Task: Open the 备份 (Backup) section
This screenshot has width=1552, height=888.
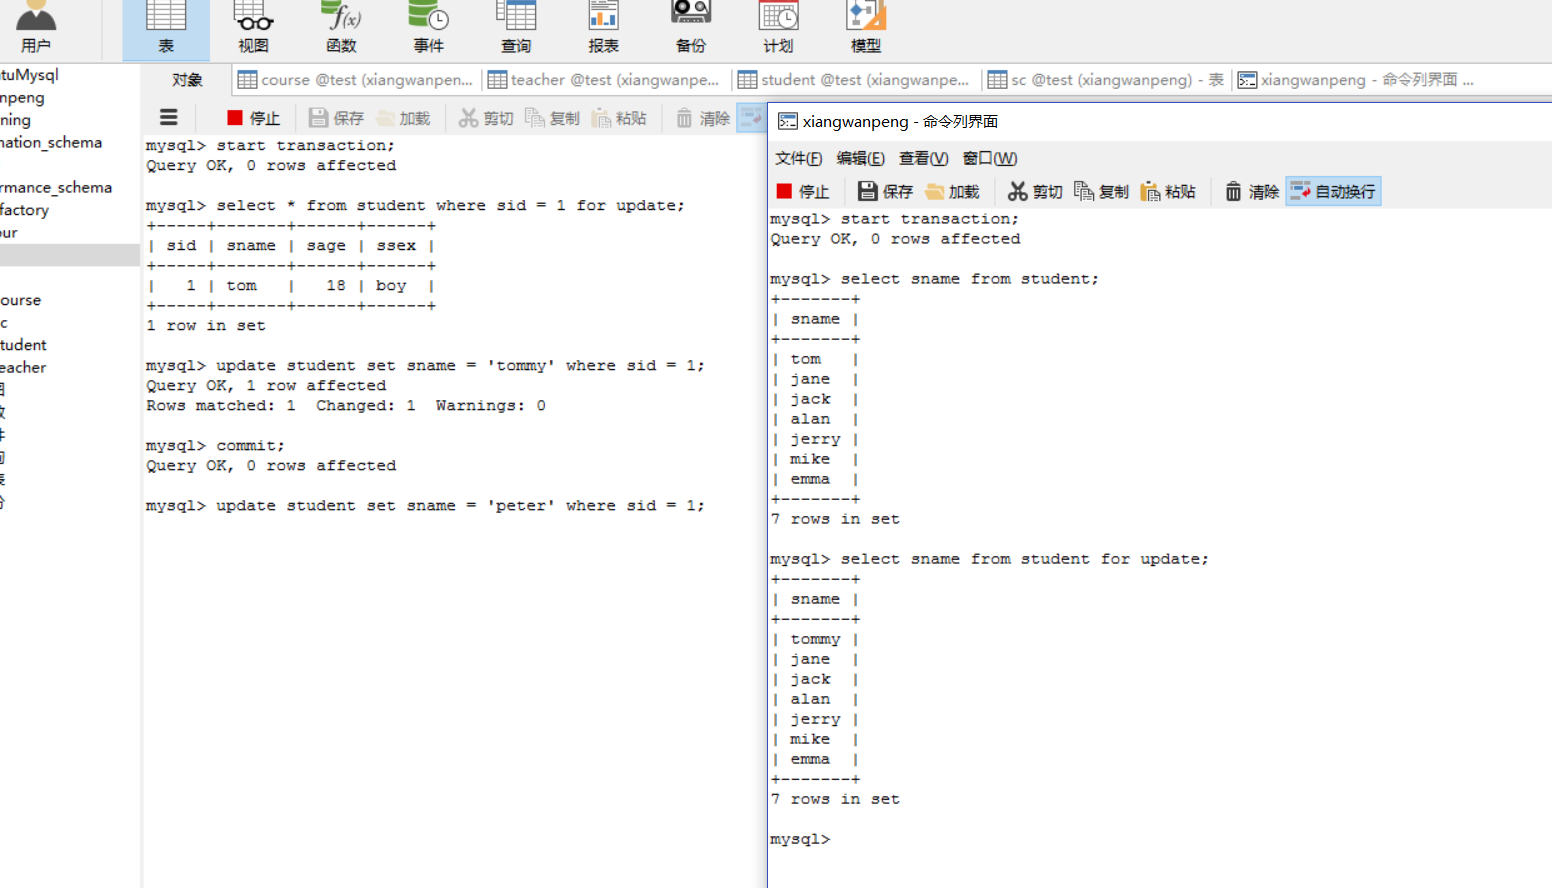Action: (x=691, y=29)
